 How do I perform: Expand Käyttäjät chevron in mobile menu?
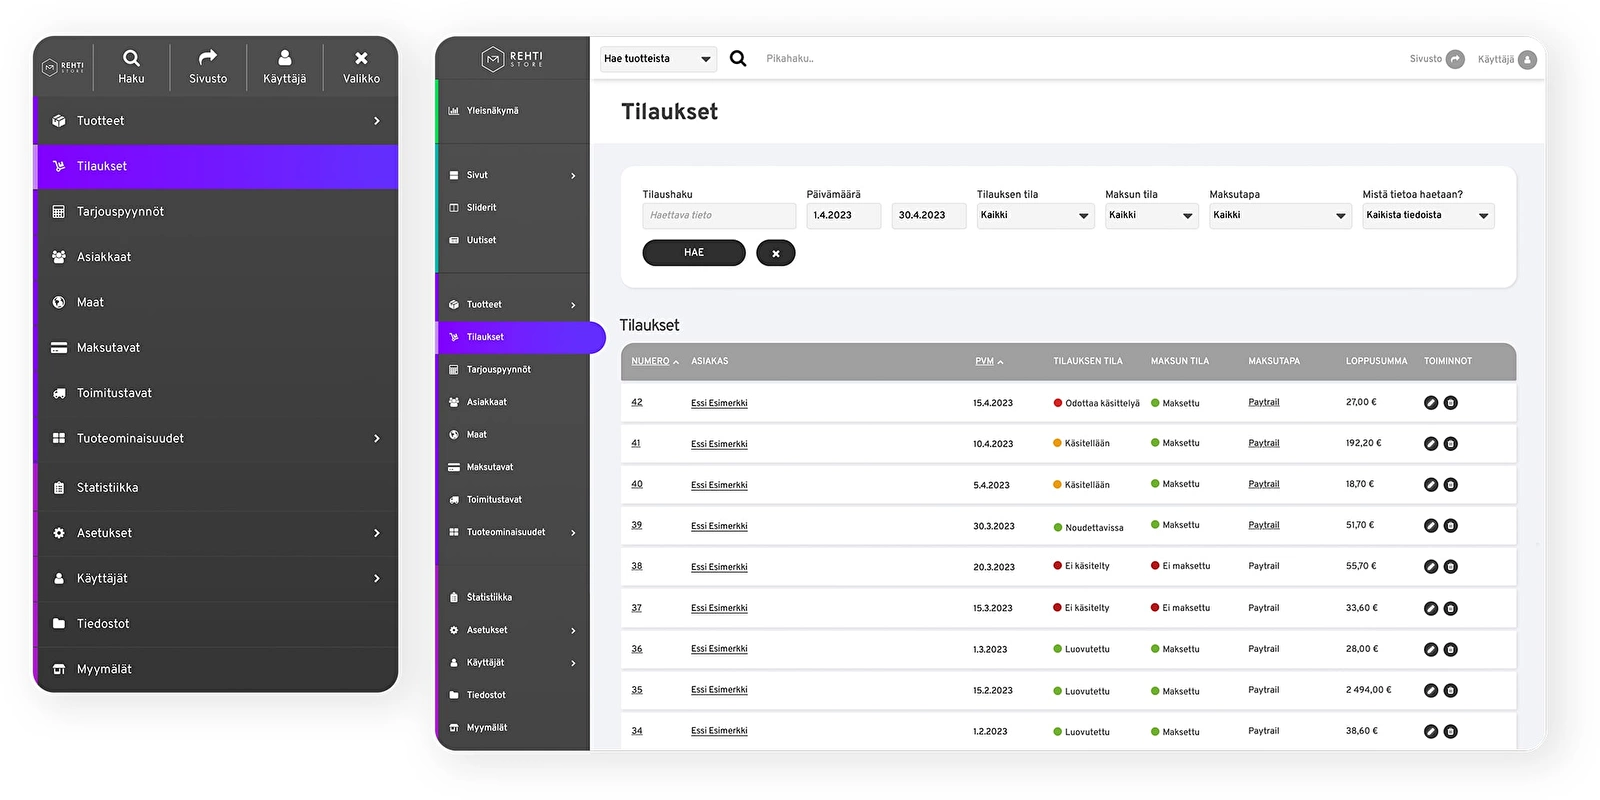click(377, 579)
